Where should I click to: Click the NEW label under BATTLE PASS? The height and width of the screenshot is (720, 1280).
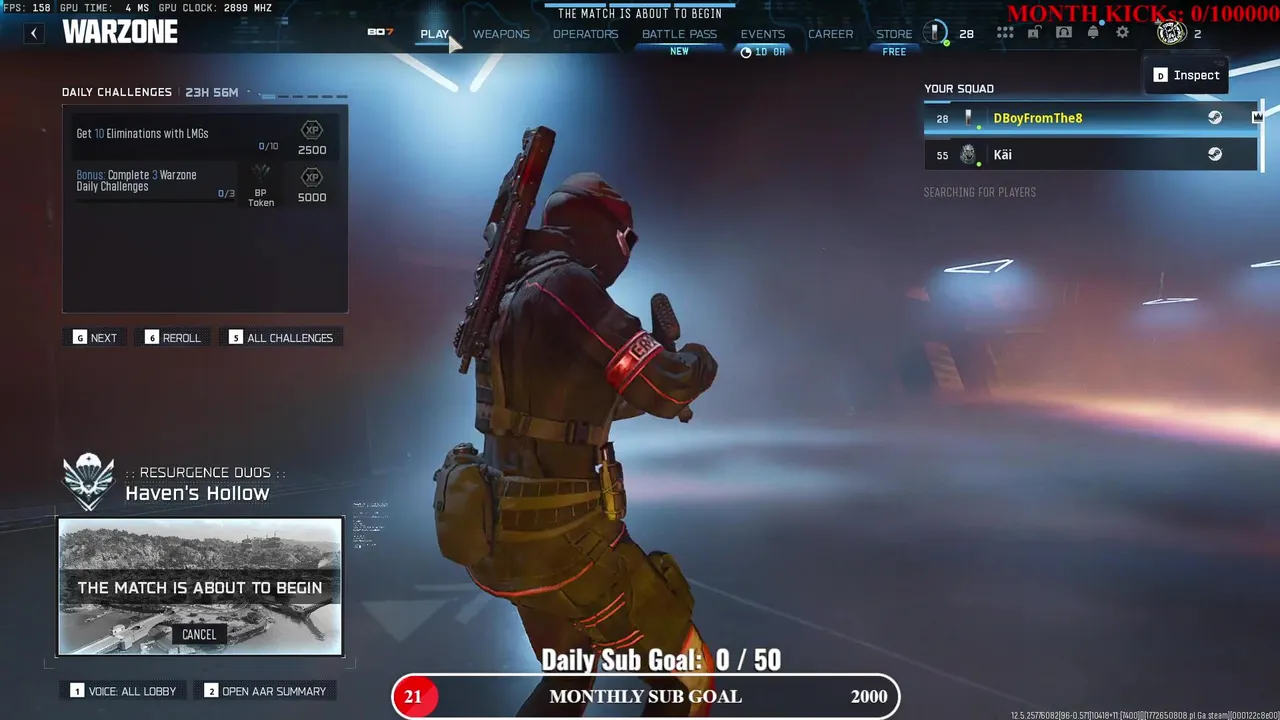click(679, 51)
